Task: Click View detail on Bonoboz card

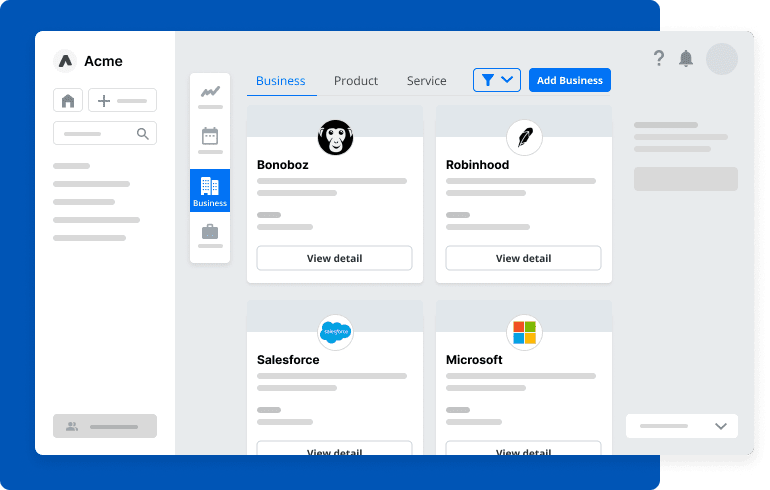Action: (334, 258)
